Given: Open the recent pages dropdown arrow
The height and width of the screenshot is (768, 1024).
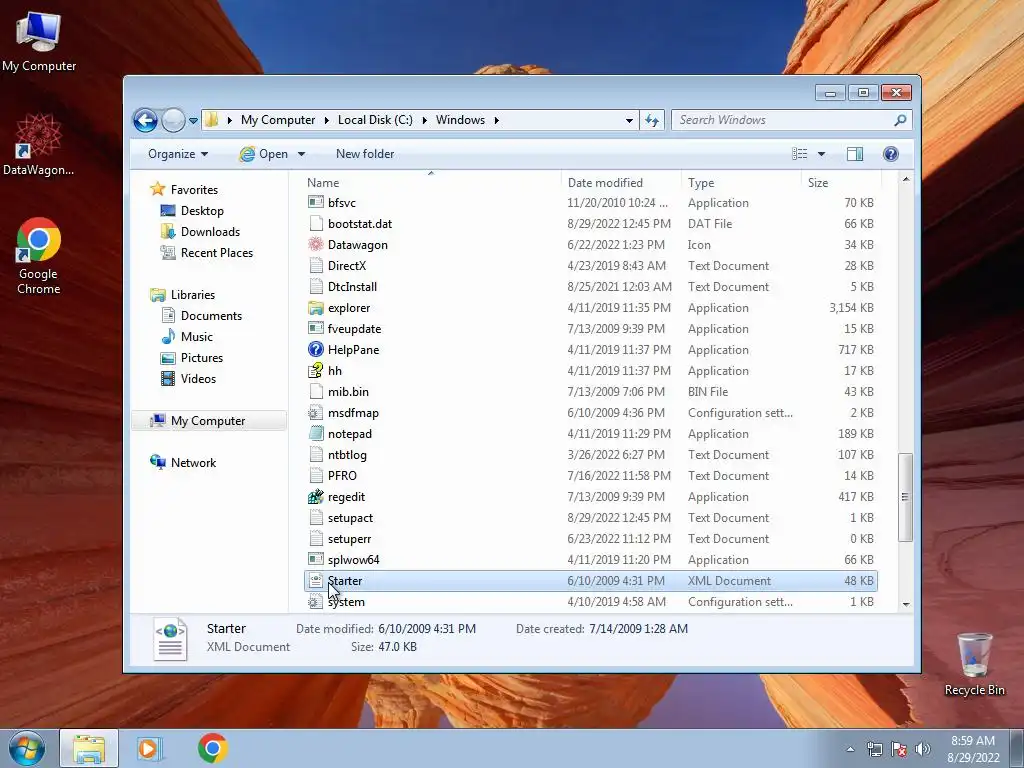Looking at the screenshot, I should point(193,121).
